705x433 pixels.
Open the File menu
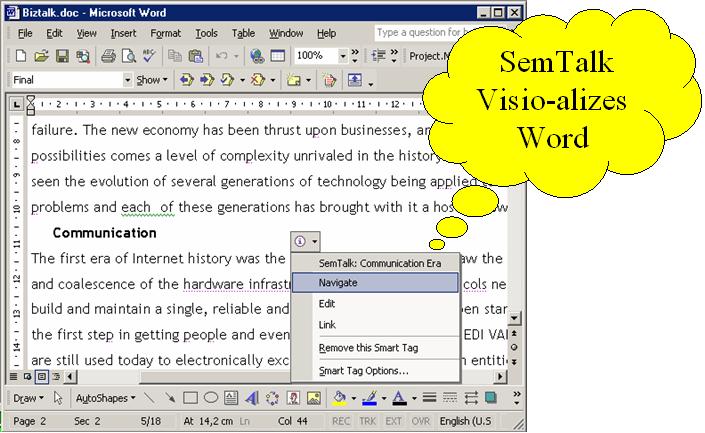tap(25, 33)
